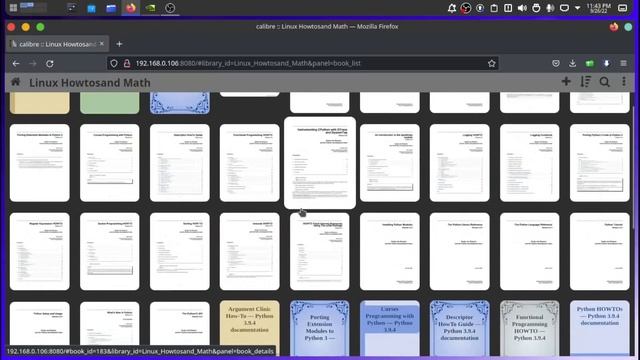This screenshot has width=640, height=360.
Task: Open the clock showing 11:43 PM
Action: click(598, 8)
